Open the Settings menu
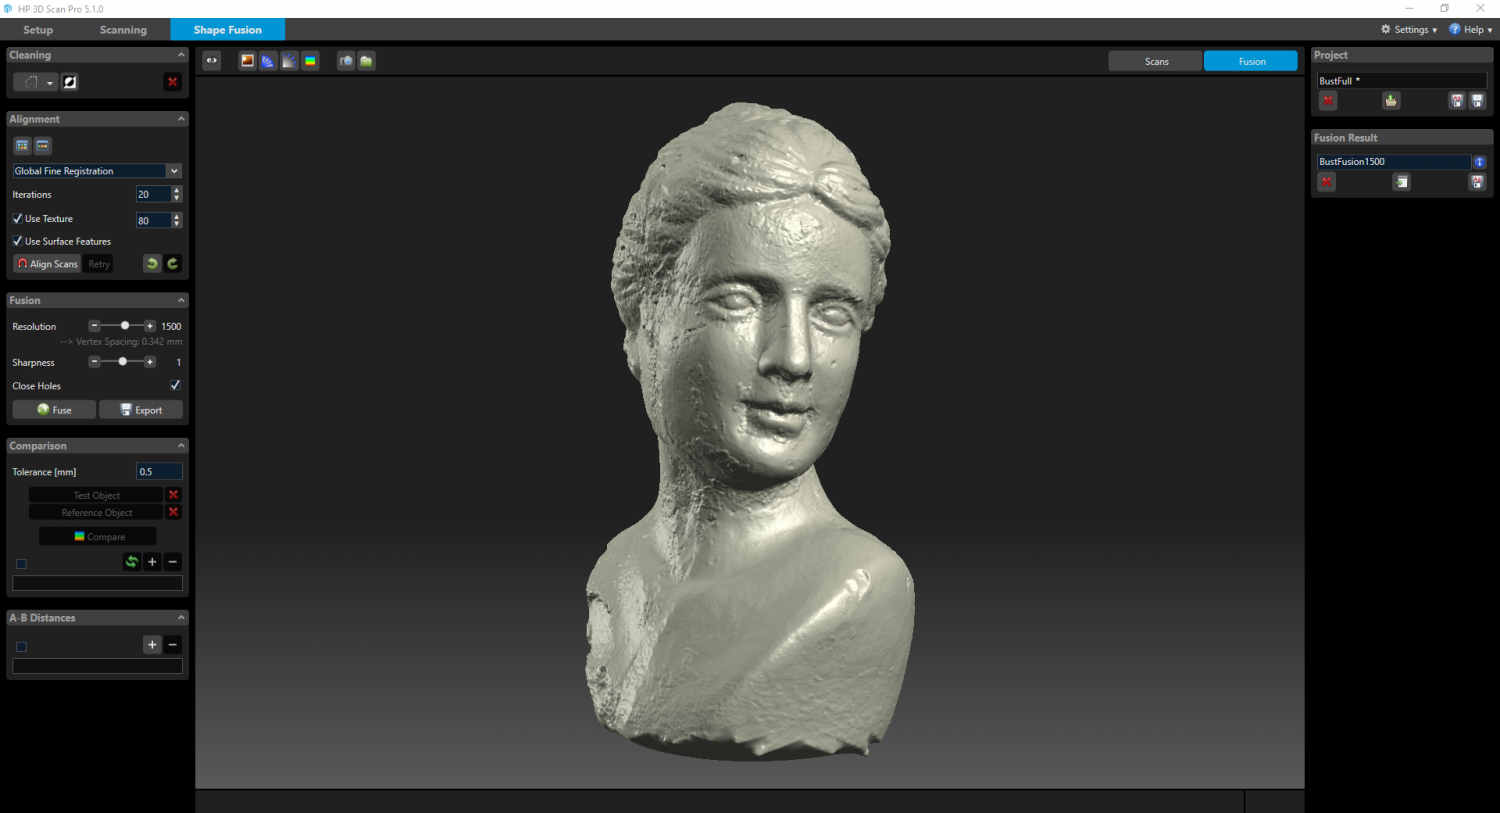The height and width of the screenshot is (813, 1500). [x=1408, y=29]
